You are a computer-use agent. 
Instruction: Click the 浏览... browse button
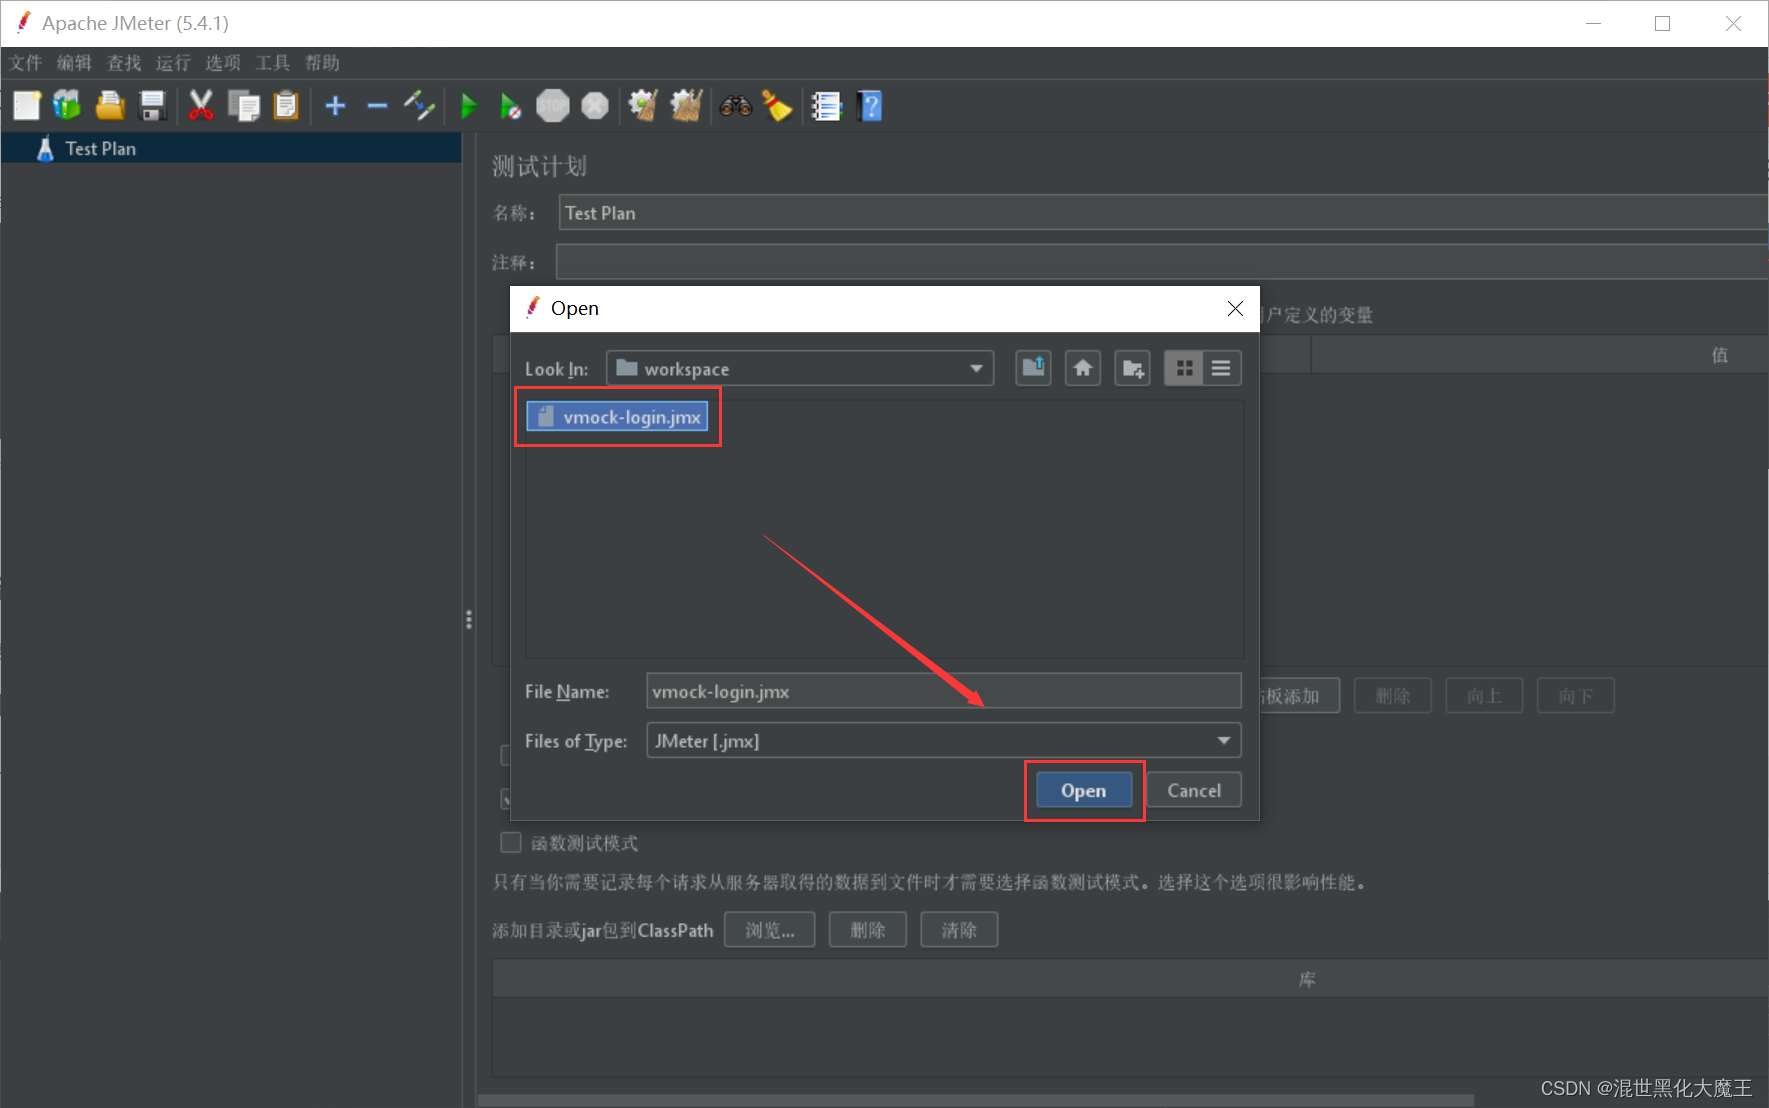pos(770,930)
